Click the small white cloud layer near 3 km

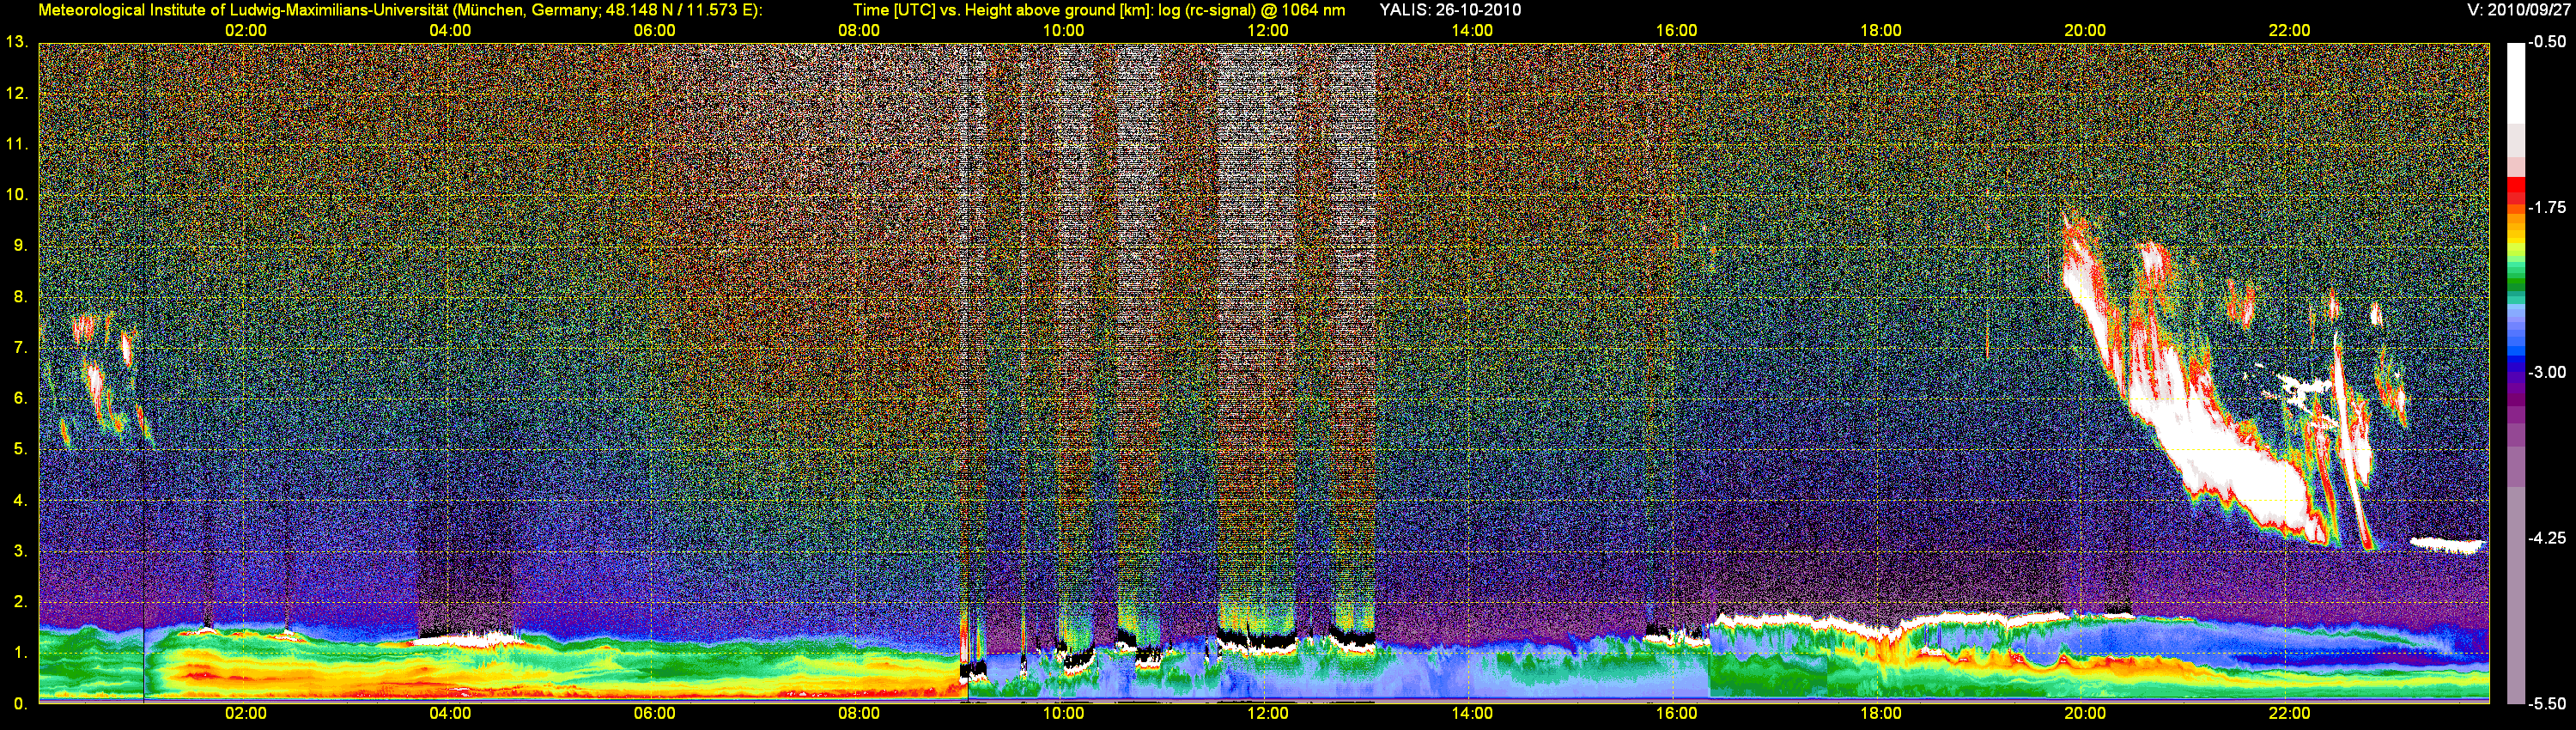point(2447,545)
